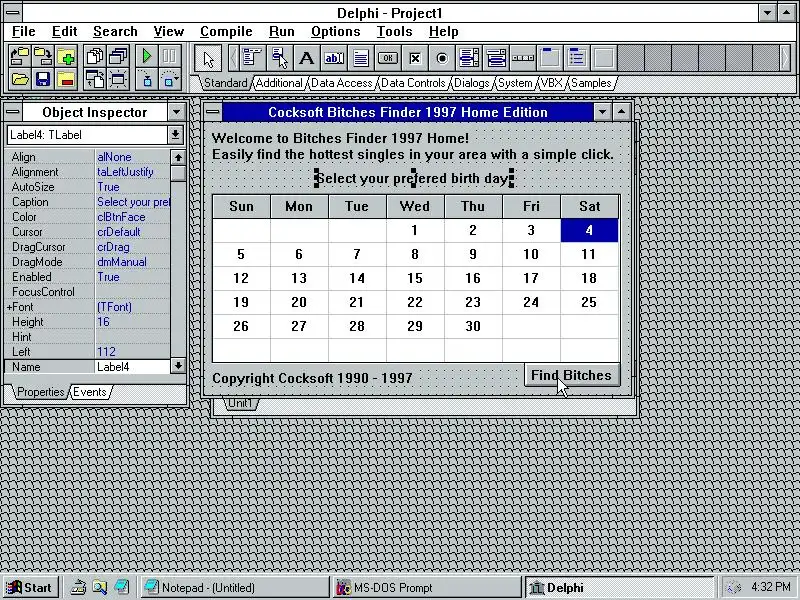The width and height of the screenshot is (800, 600).
Task: Open the Delphi main window system menu
Action: (x=13, y=12)
